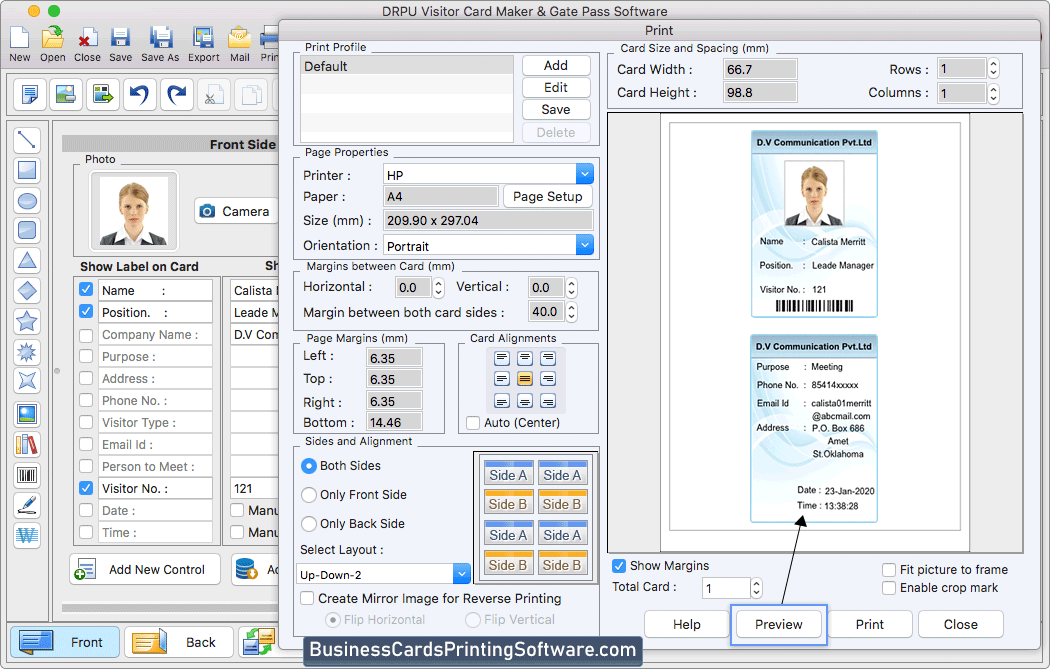Click the text document tool icon
Screen dimensions: 1050x669
[x=29, y=94]
